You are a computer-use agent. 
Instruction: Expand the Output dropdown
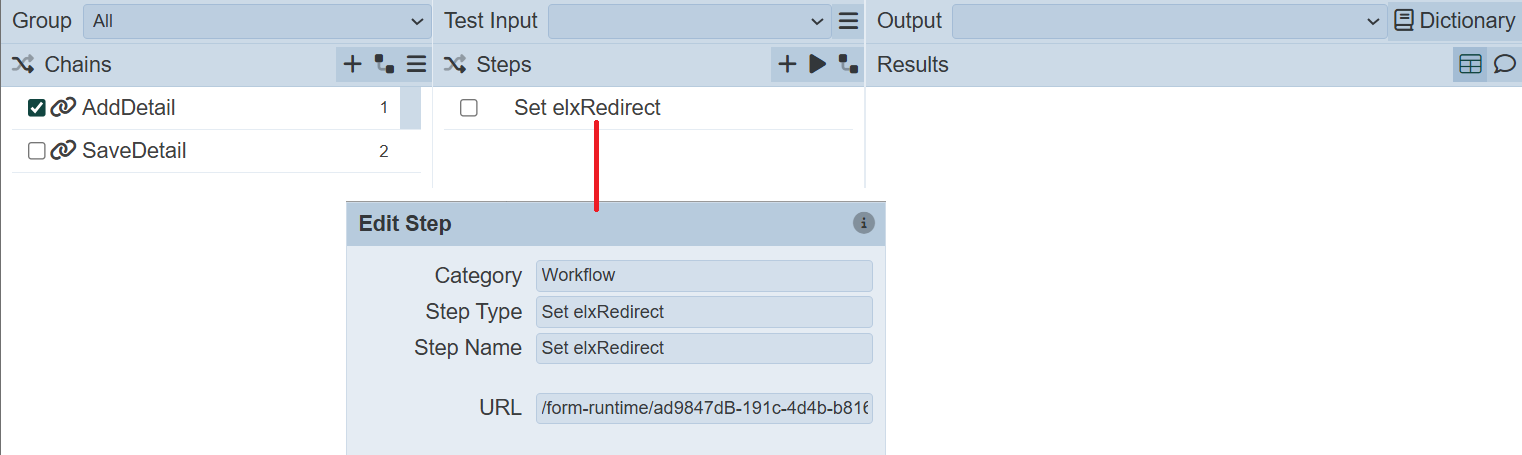(x=1167, y=21)
